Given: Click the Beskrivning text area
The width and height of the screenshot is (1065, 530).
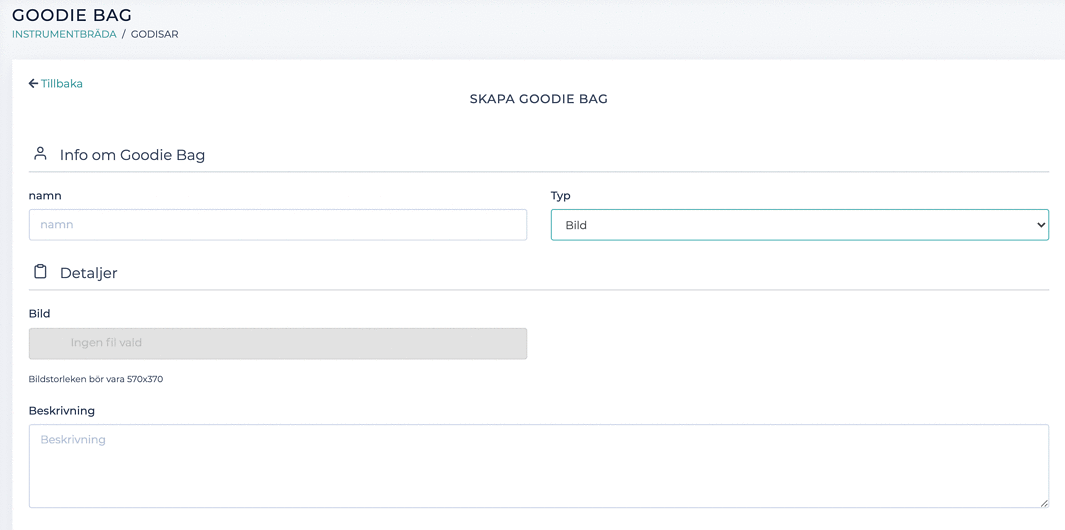Looking at the screenshot, I should 538,465.
